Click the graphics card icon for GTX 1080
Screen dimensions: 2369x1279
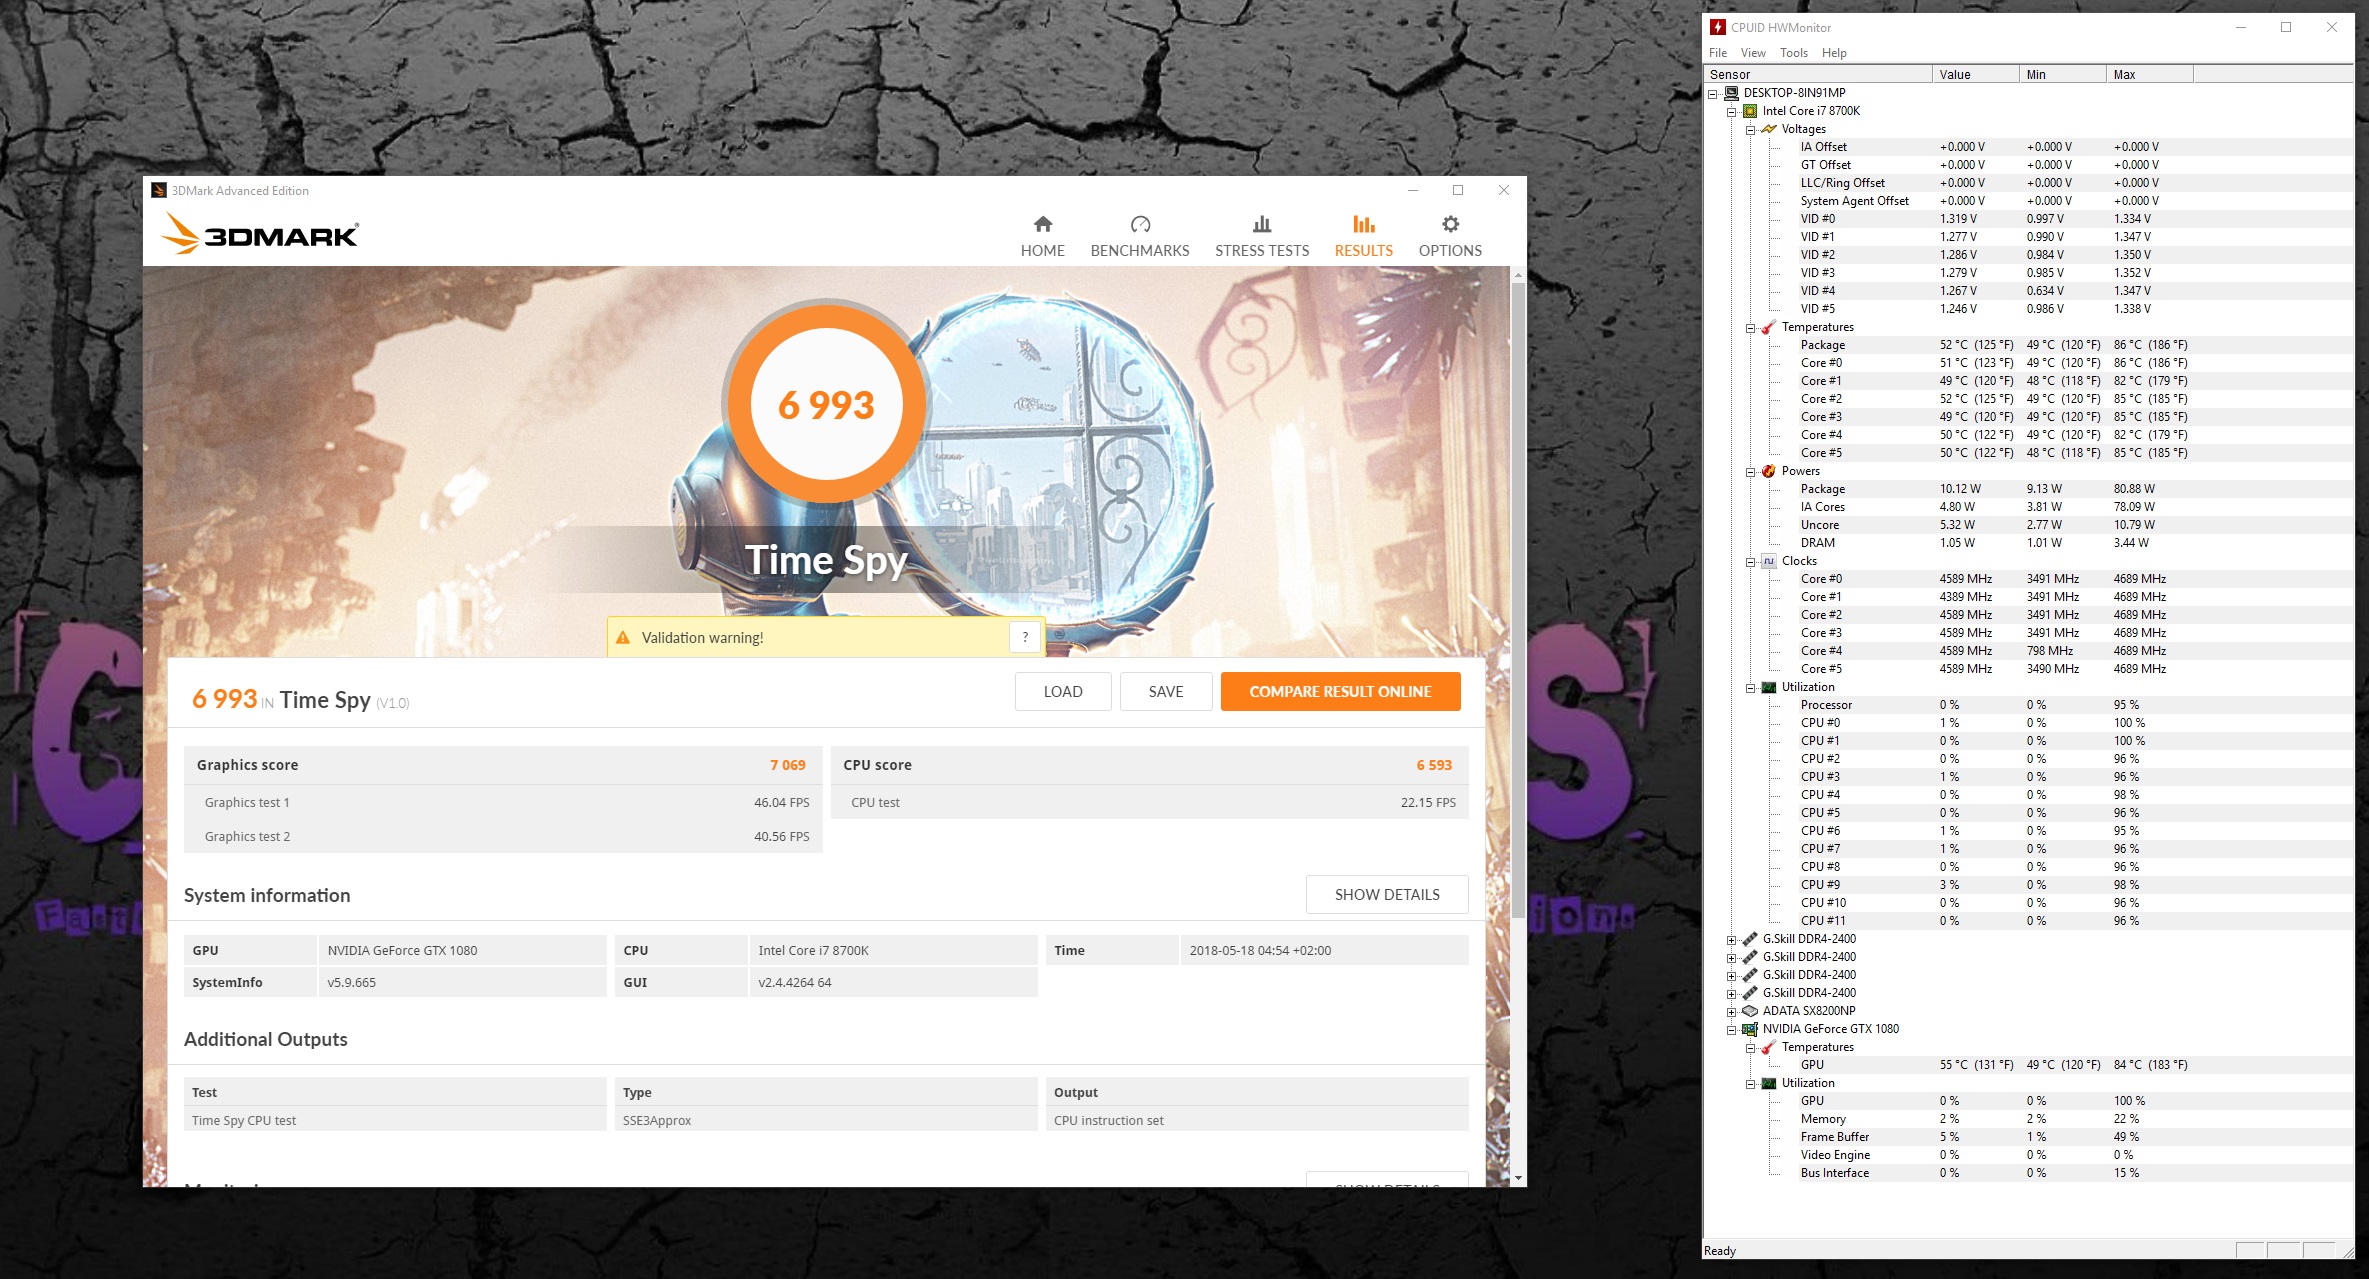tap(1750, 1029)
